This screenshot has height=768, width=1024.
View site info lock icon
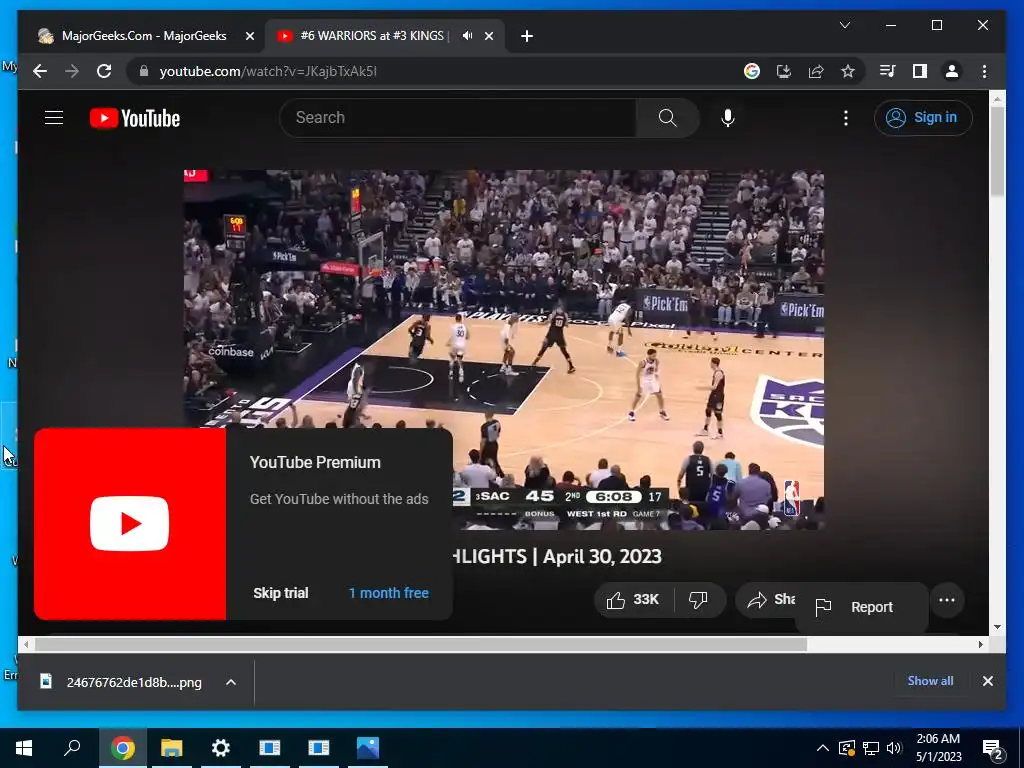[144, 71]
